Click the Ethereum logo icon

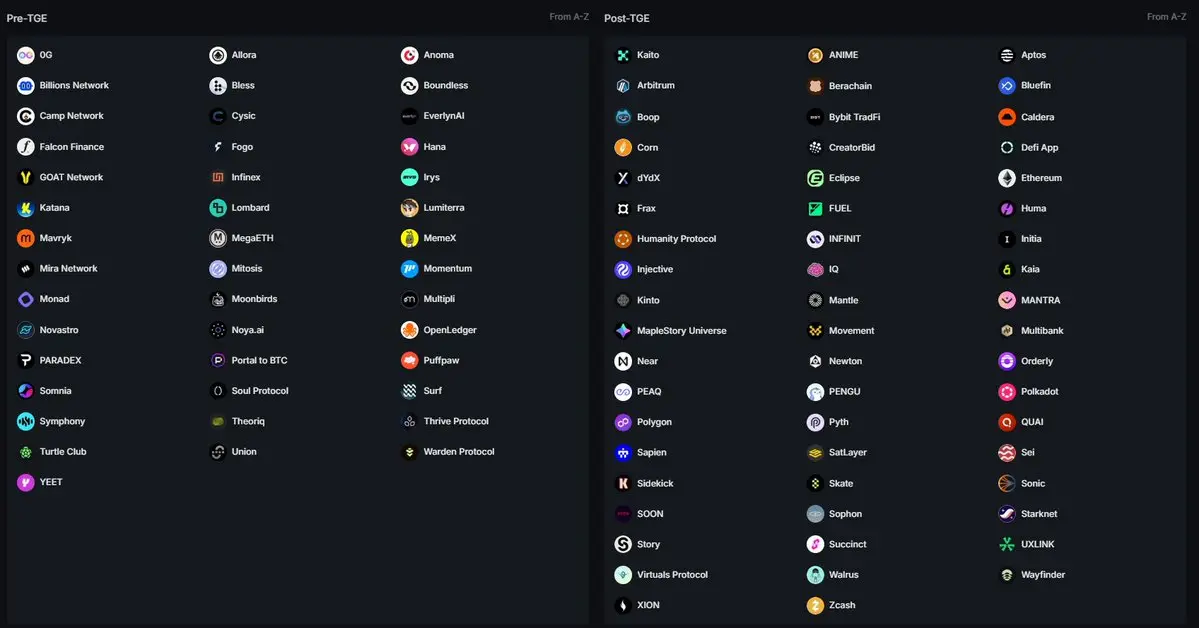click(x=1007, y=178)
